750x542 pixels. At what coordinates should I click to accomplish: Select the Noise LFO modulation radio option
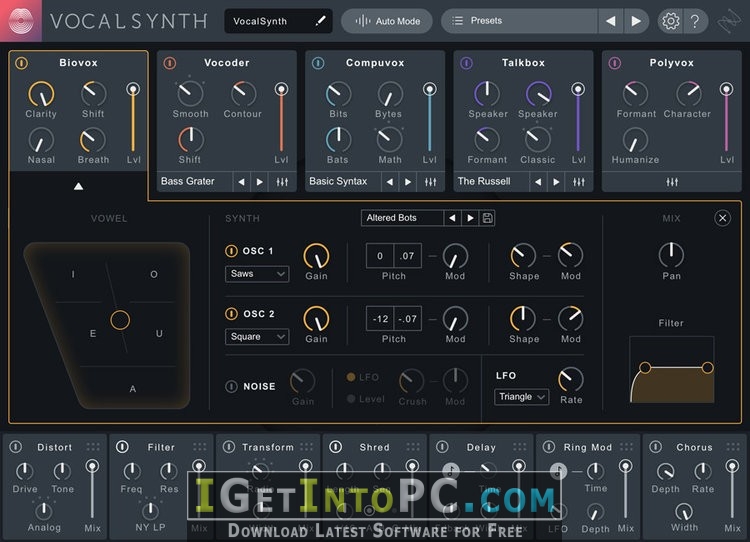(x=351, y=377)
